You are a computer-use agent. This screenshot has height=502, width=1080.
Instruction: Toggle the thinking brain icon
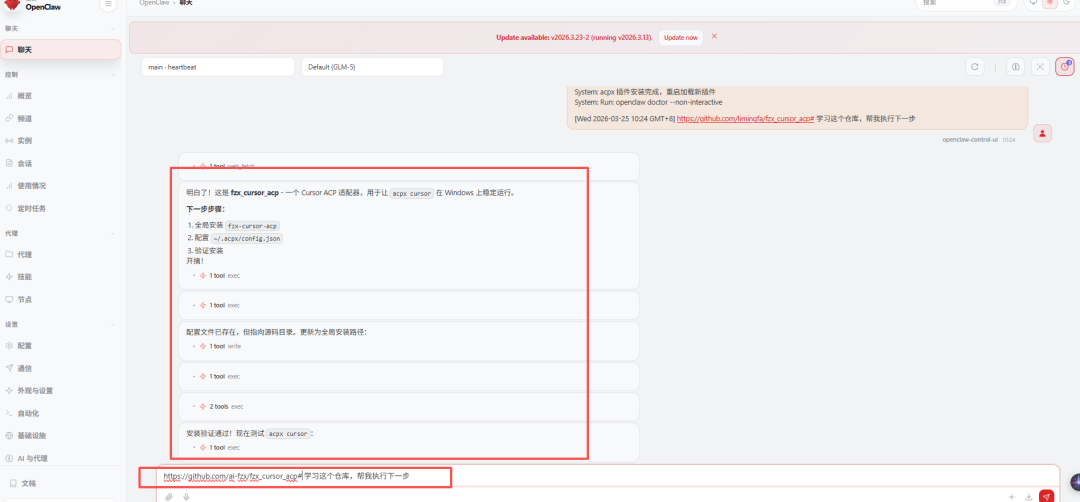1015,67
